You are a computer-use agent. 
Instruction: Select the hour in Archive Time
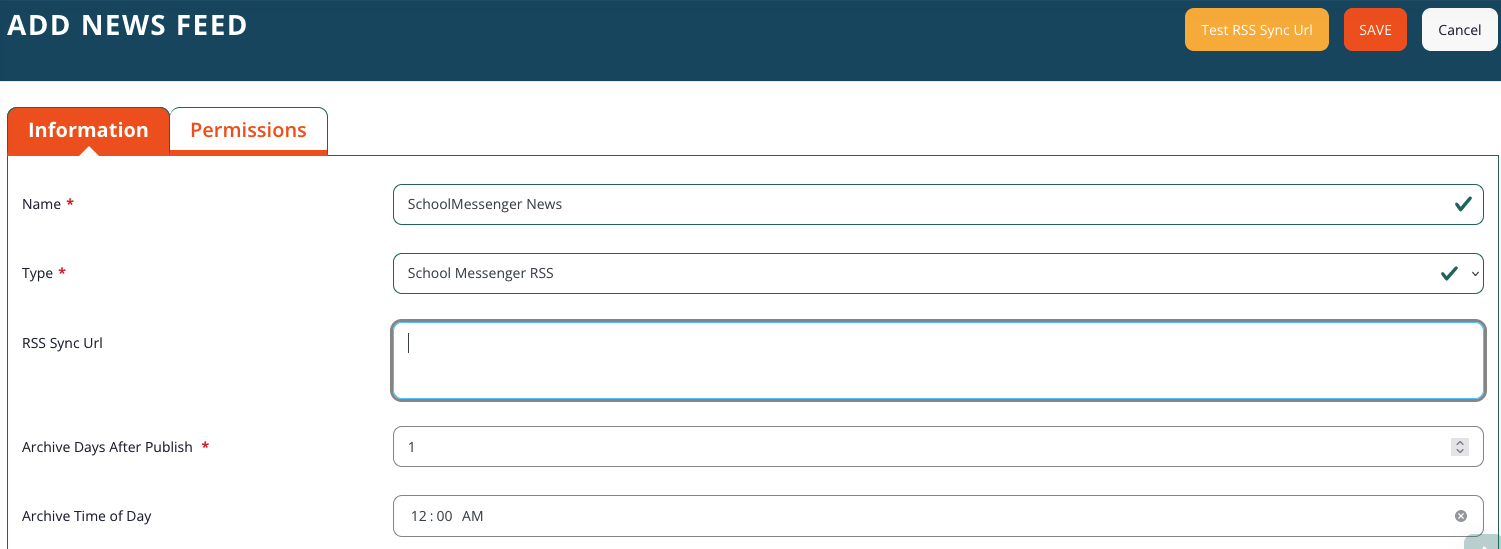pyautogui.click(x=418, y=516)
